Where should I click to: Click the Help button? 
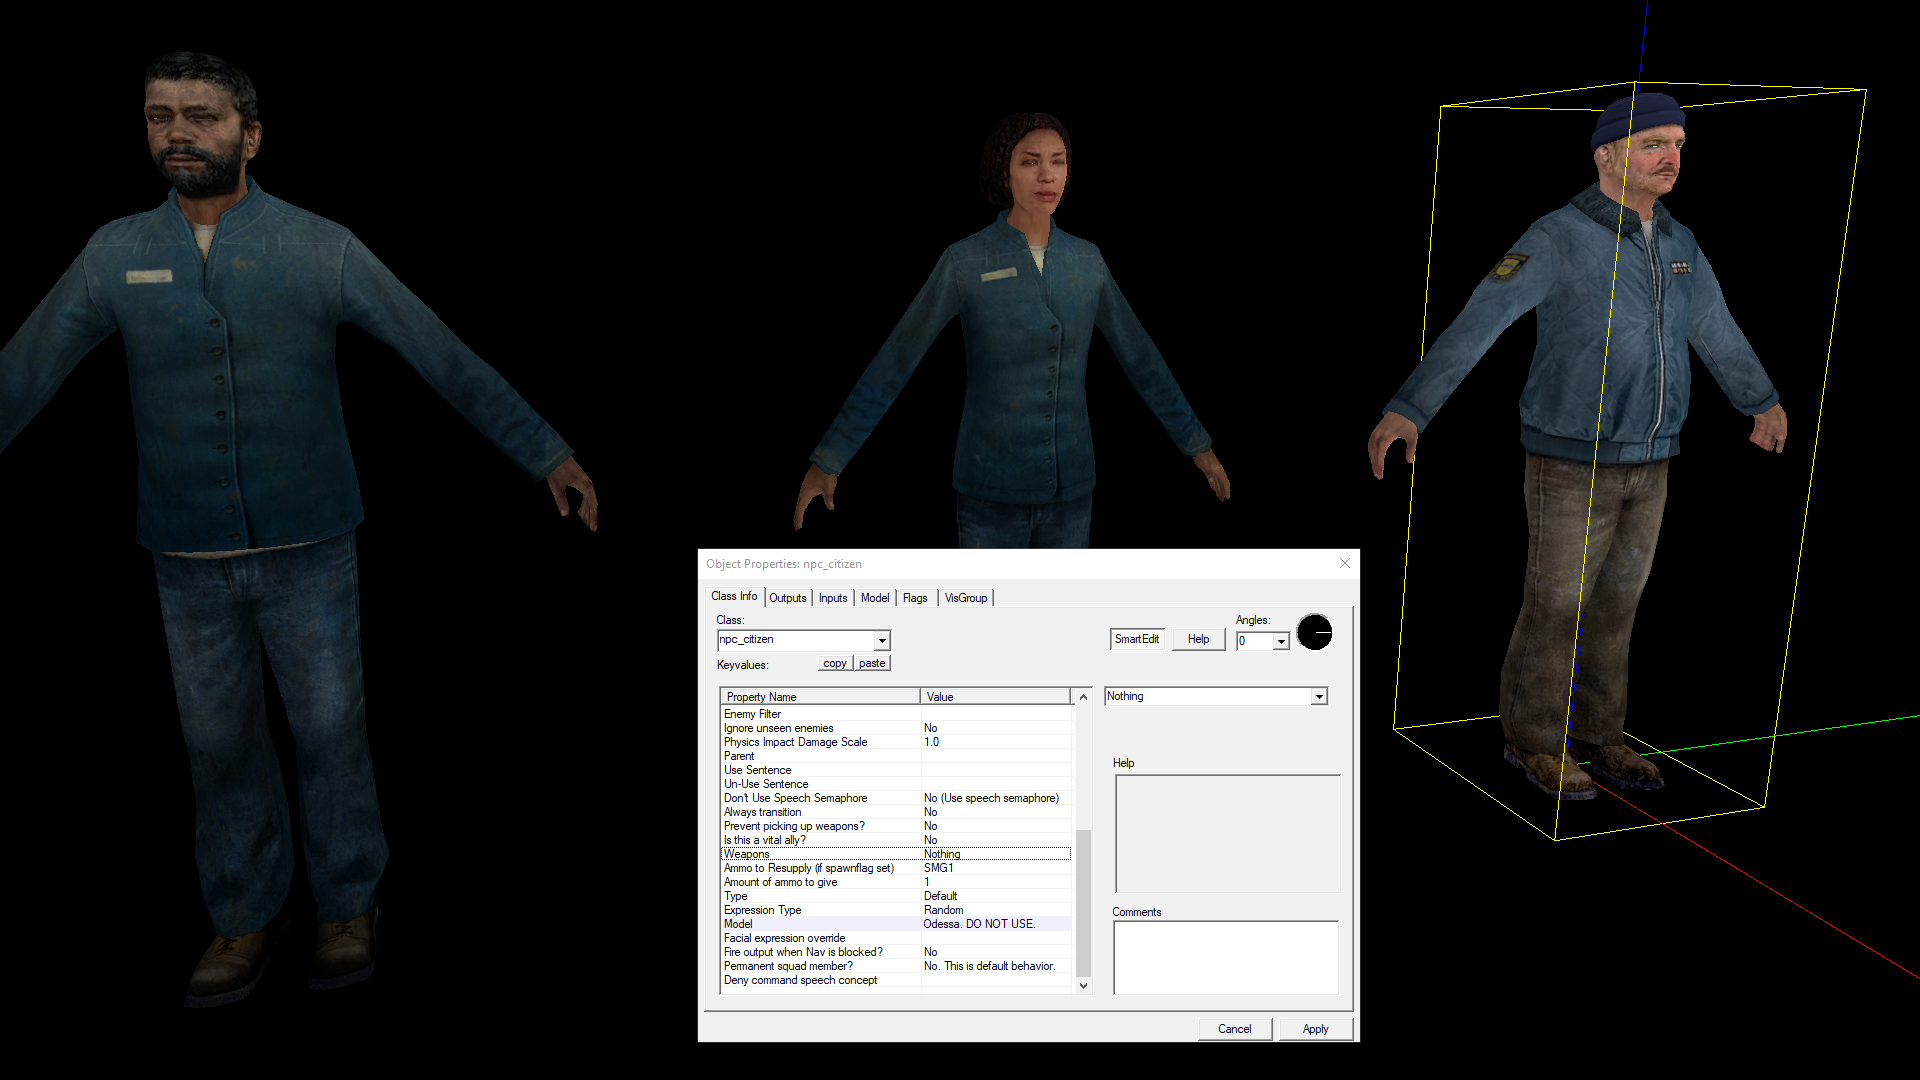click(1198, 639)
